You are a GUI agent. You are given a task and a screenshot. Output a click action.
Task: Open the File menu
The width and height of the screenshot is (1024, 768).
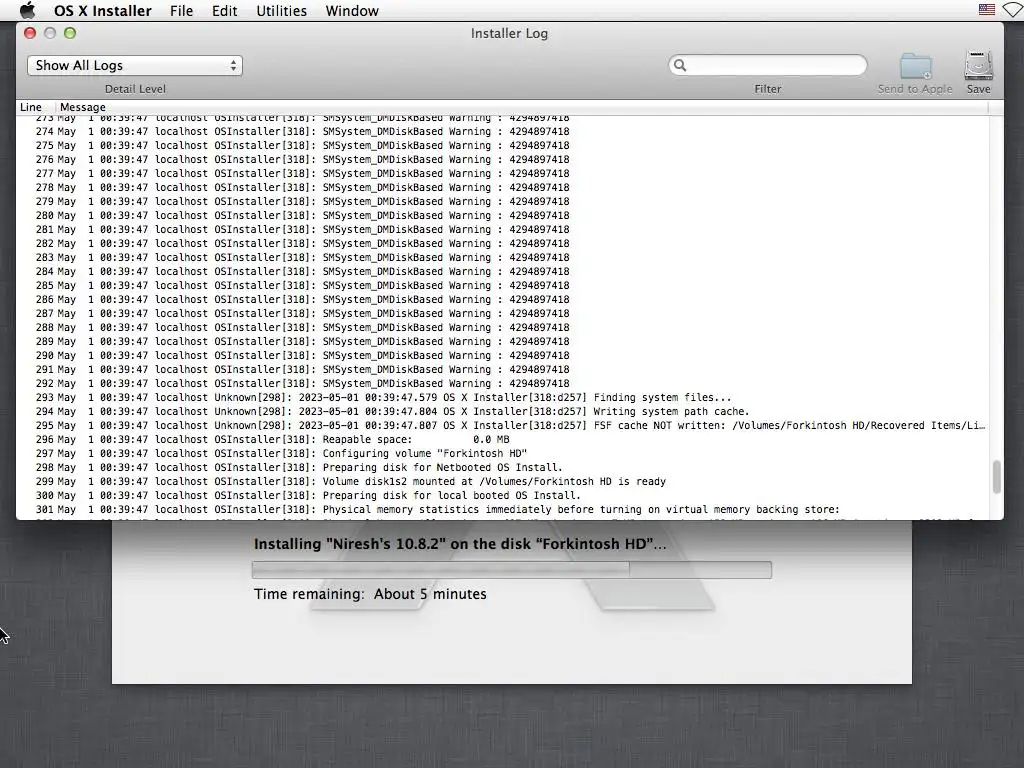pos(181,10)
